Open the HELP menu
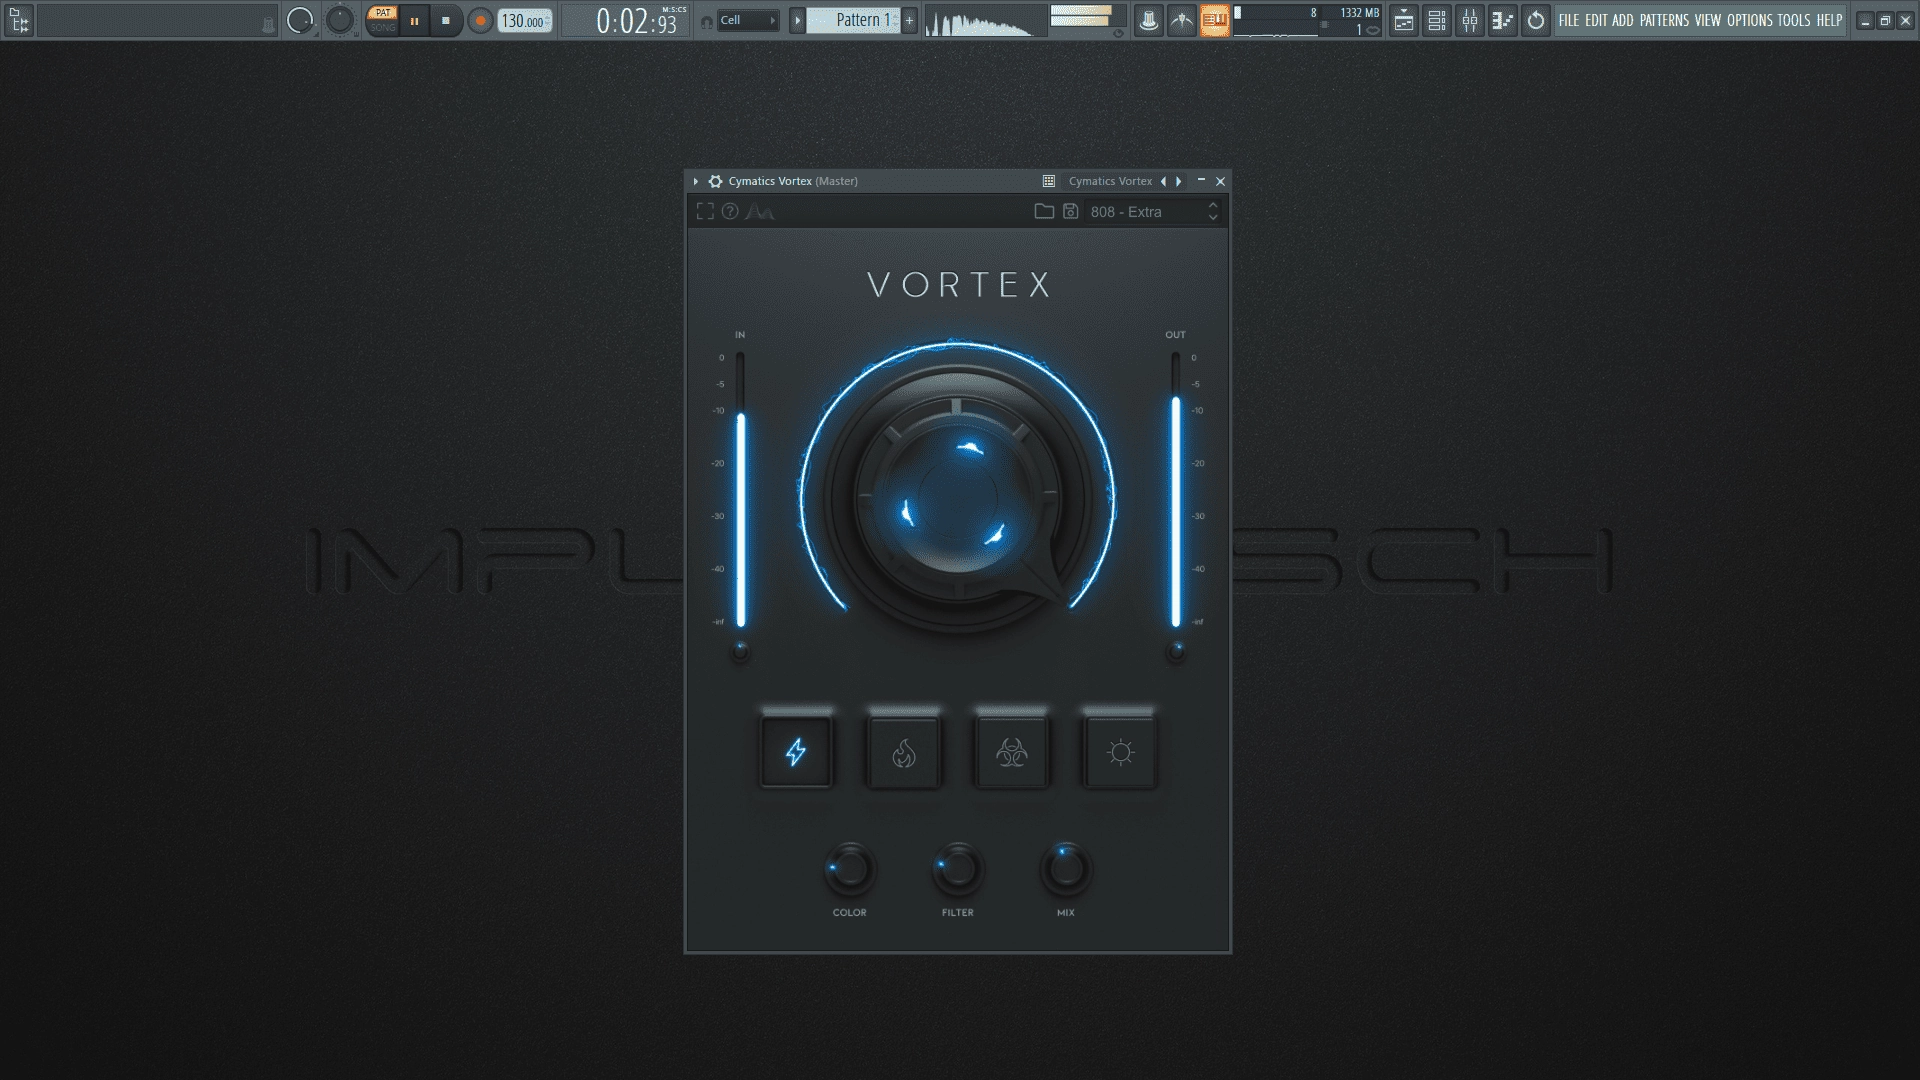Screen dimensions: 1920x1080 click(x=1829, y=20)
